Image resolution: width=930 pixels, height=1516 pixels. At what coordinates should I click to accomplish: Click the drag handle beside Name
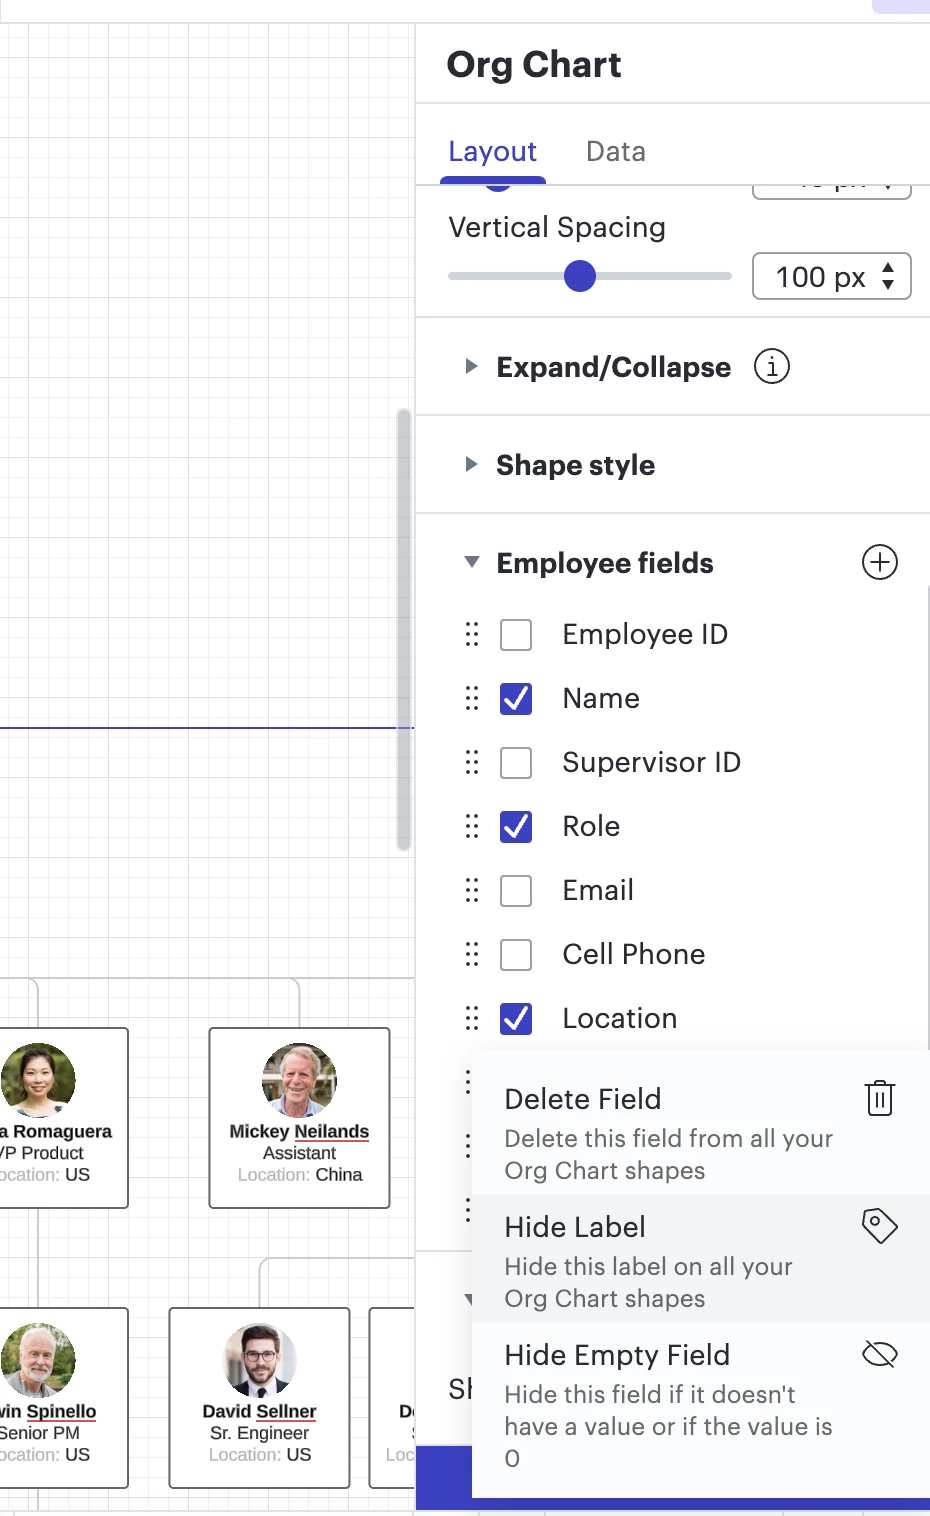tap(471, 698)
